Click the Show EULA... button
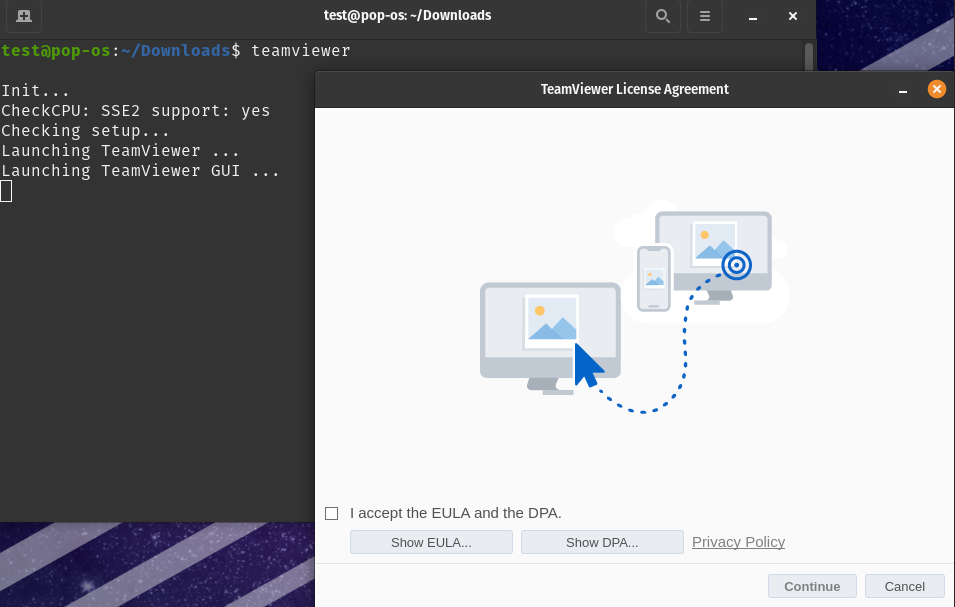Viewport: 955px width, 607px height. tap(431, 542)
